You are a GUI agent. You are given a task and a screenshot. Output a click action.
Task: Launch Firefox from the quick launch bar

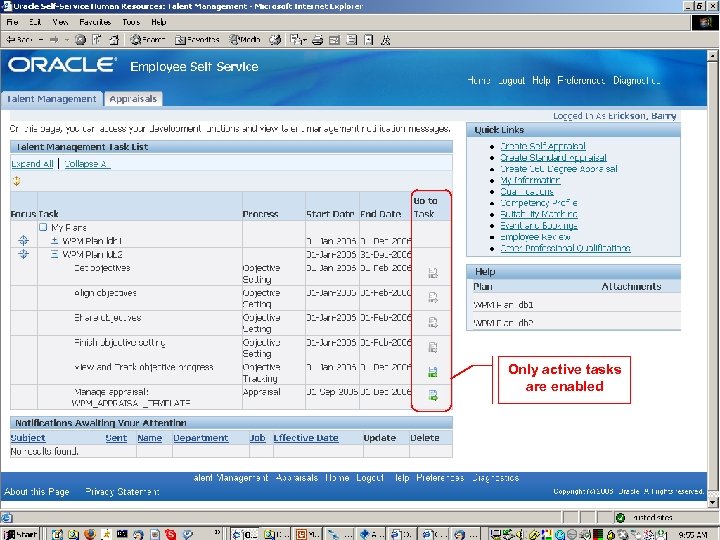click(x=90, y=534)
